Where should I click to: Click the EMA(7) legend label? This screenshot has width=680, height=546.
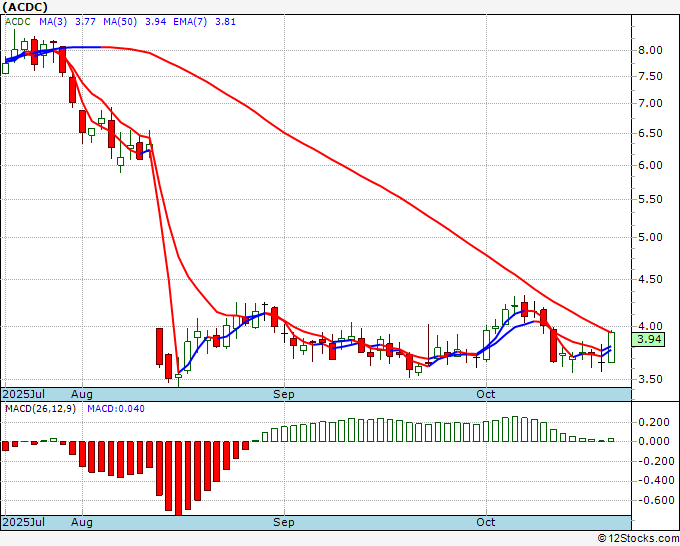point(190,22)
